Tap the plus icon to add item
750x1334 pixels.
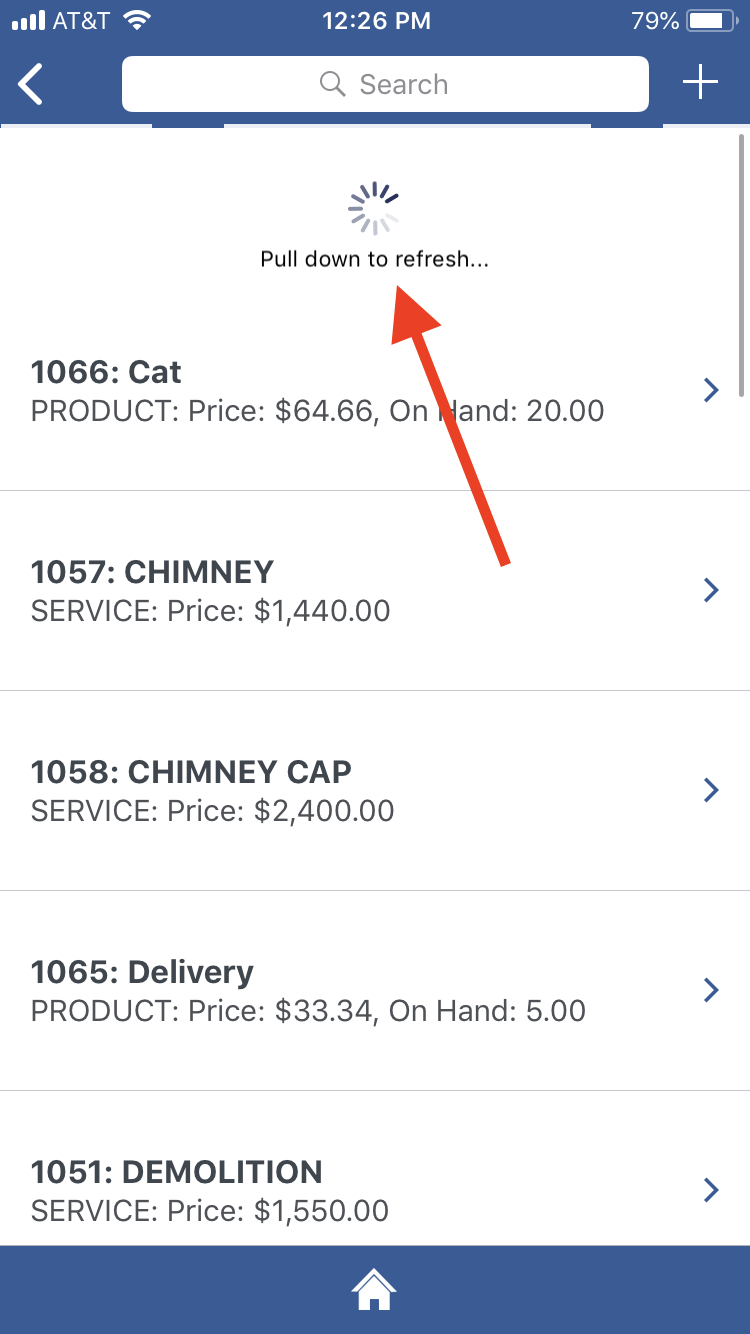(700, 83)
